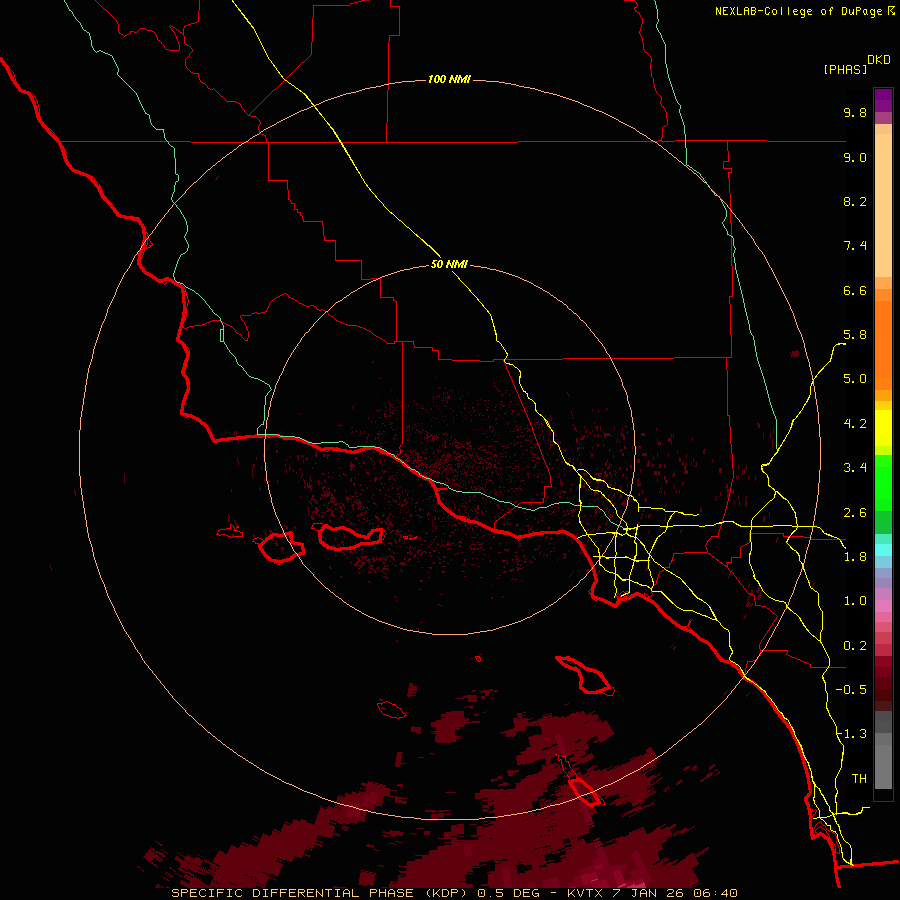Pick the bright green band of the color bar
This screenshot has width=900, height=900.
883,482
